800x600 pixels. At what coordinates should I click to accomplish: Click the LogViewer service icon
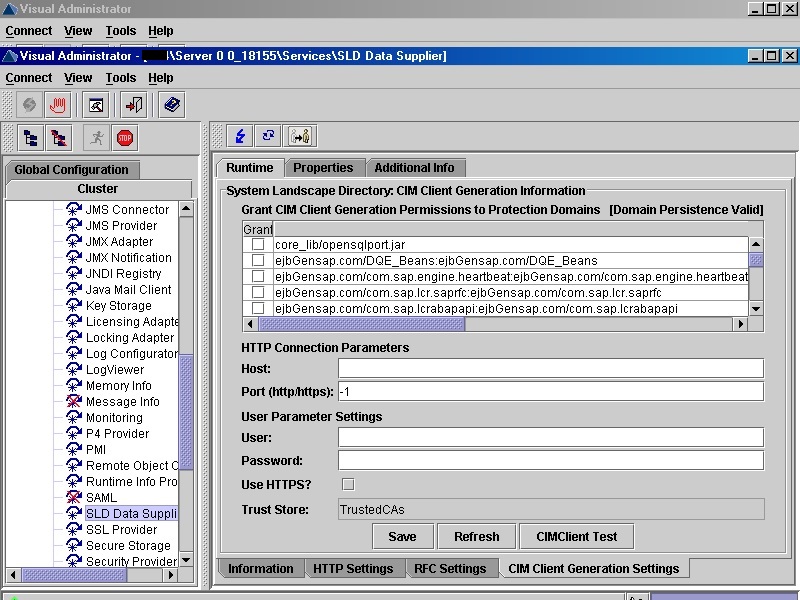[74, 369]
